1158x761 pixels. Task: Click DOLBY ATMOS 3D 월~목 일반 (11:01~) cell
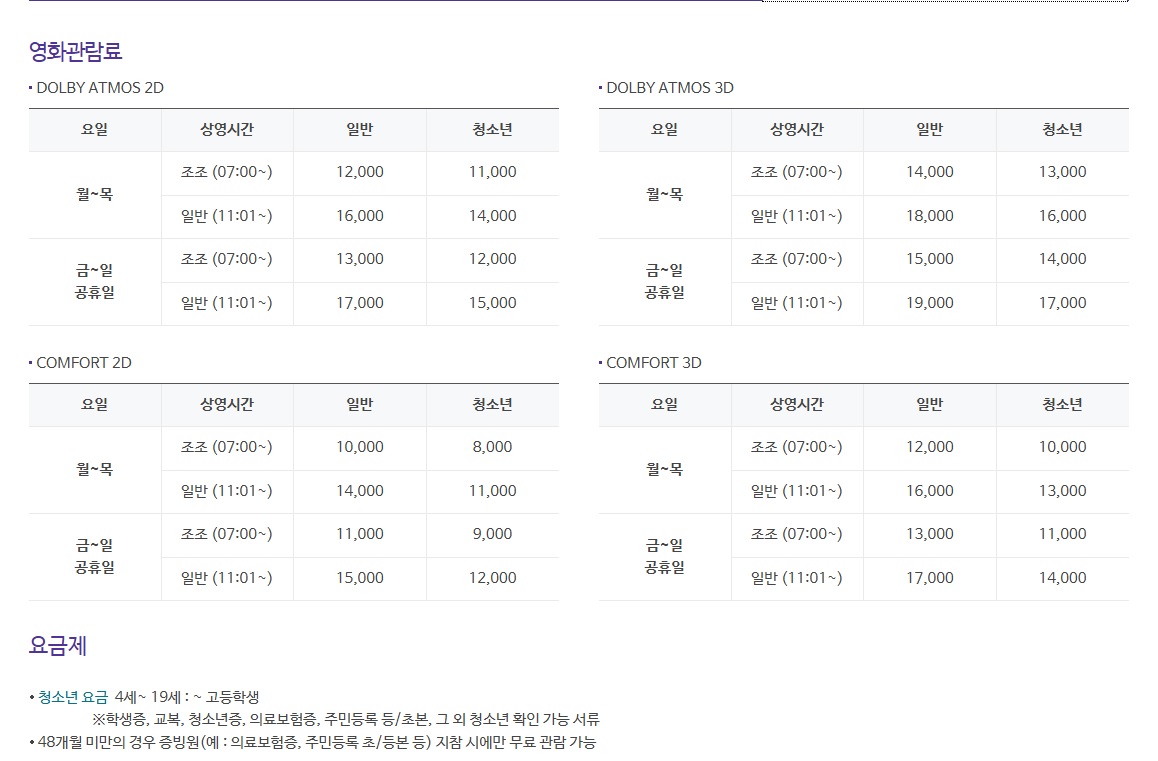797,216
